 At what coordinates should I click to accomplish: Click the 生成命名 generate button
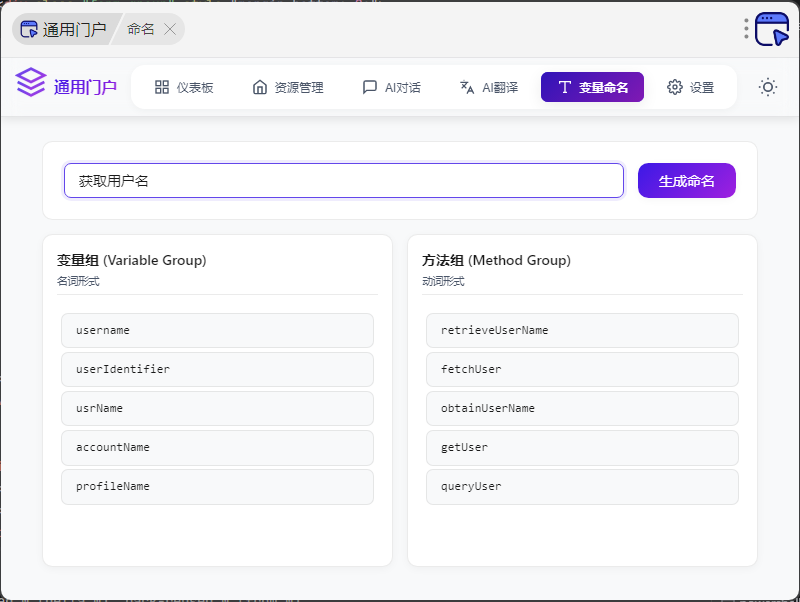coord(686,181)
